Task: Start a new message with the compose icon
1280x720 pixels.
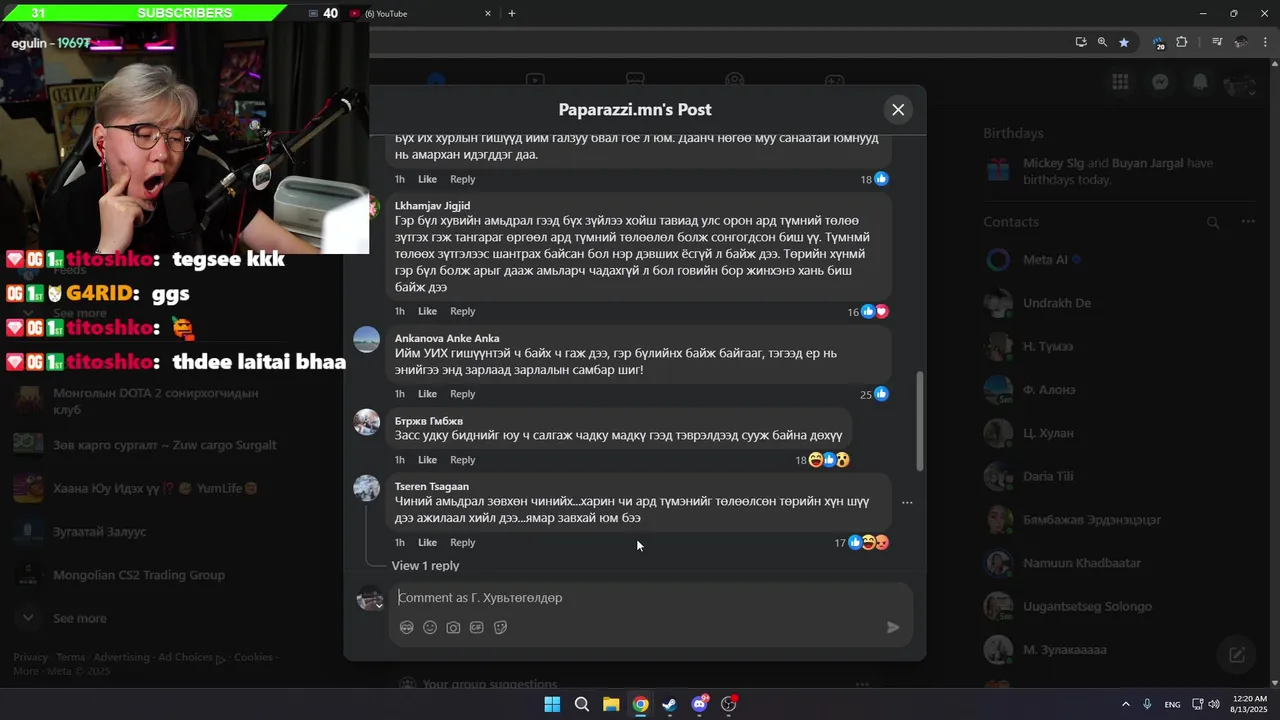Action: click(1237, 655)
